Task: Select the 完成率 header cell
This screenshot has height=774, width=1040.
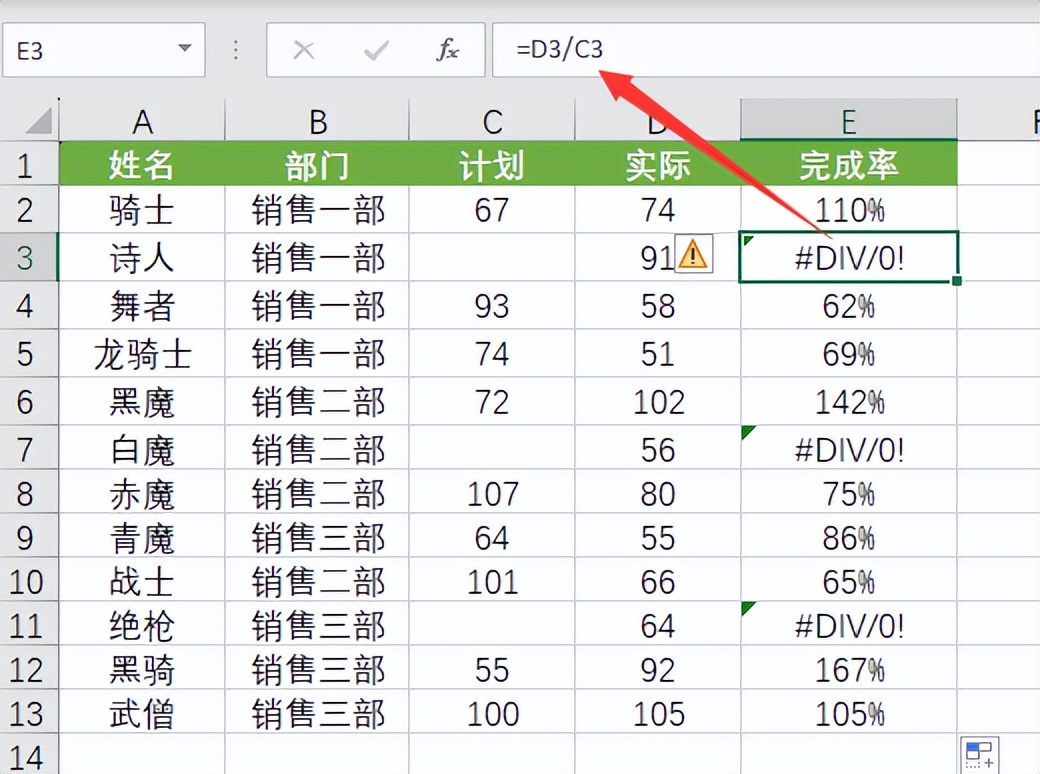Action: 848,164
